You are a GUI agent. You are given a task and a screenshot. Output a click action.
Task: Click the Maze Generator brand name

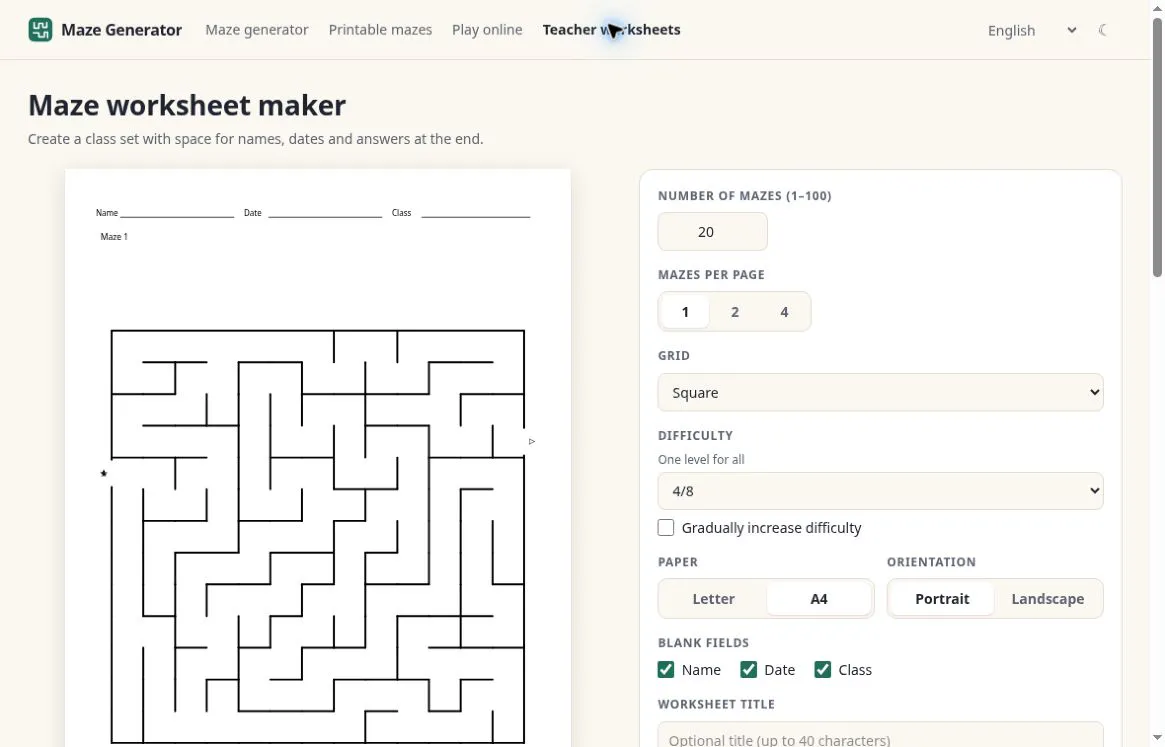coord(121,30)
